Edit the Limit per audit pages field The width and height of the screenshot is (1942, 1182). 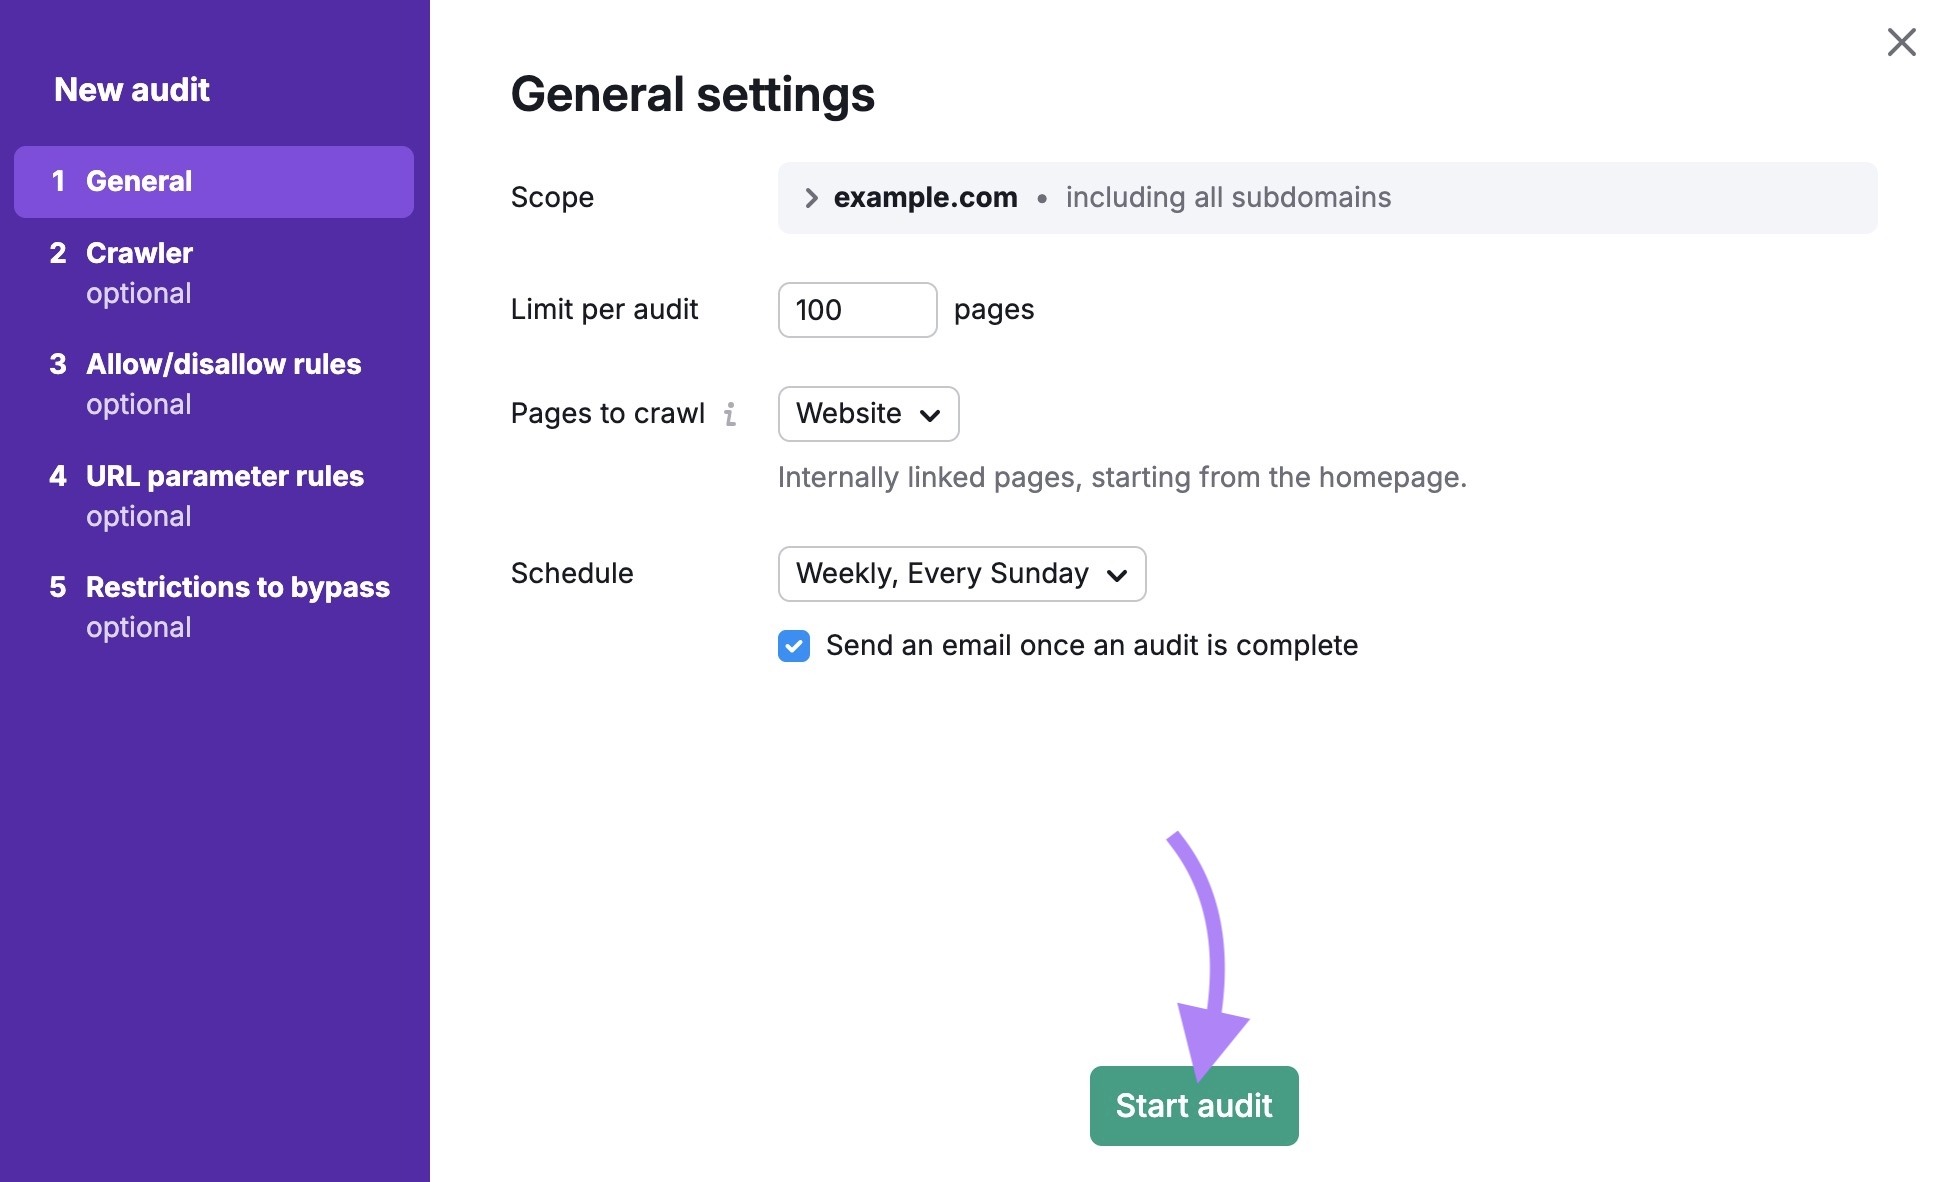click(x=857, y=310)
